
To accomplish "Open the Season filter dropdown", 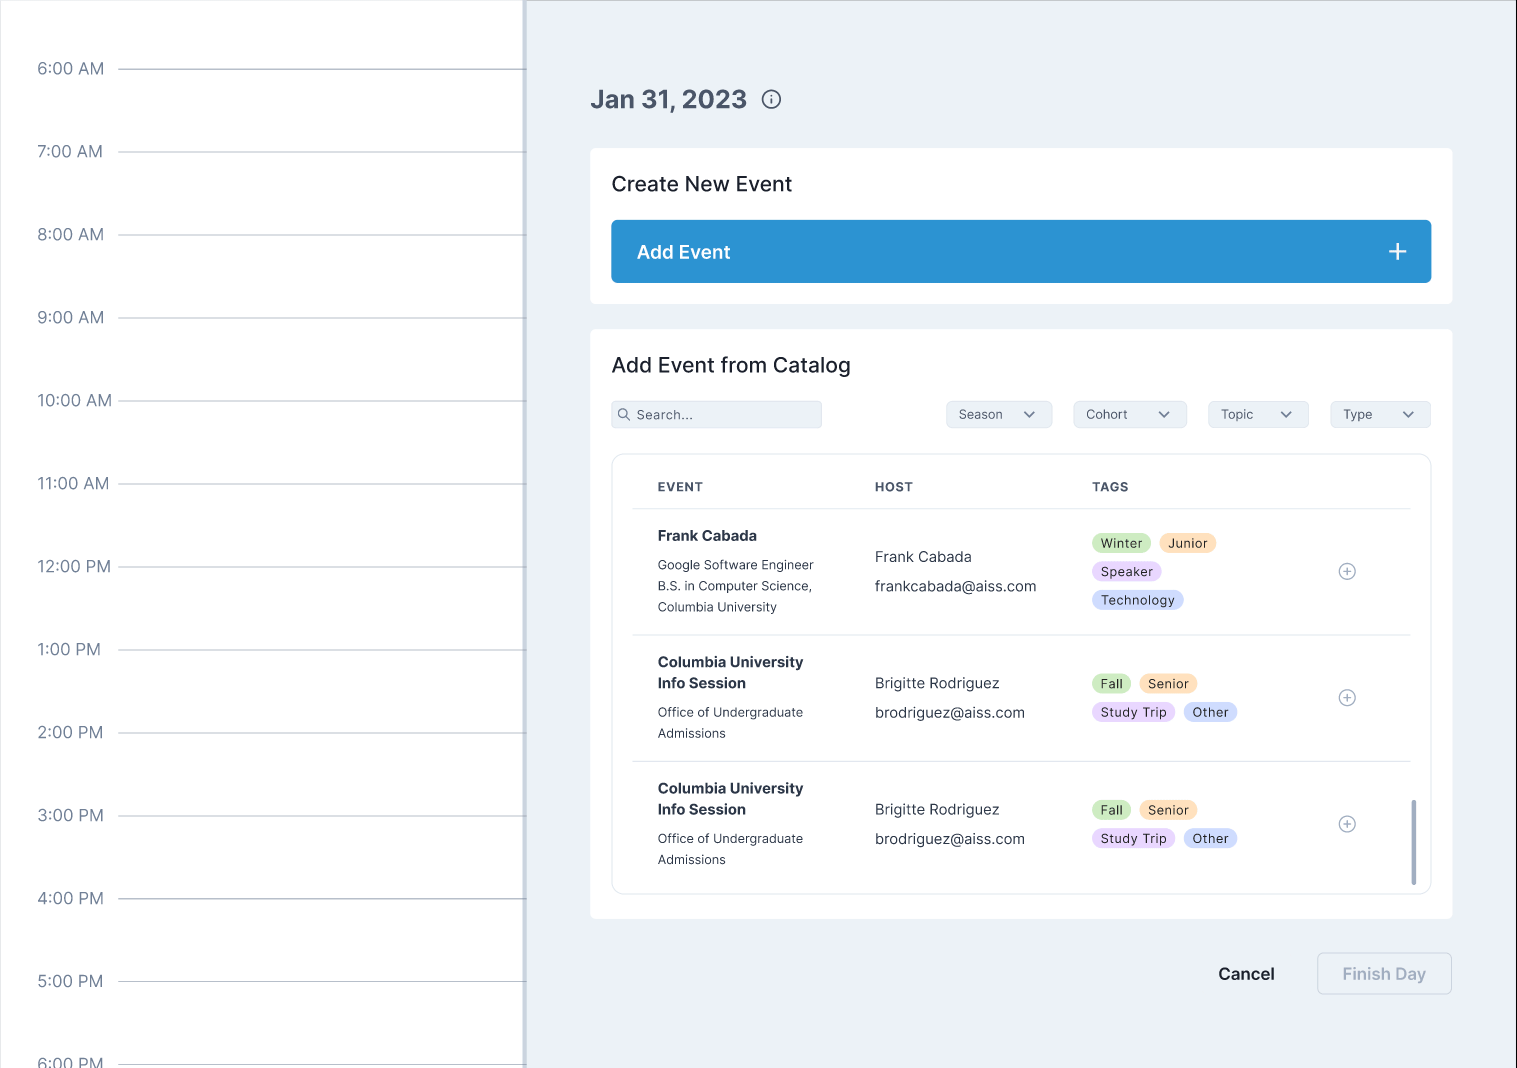I will (998, 414).
